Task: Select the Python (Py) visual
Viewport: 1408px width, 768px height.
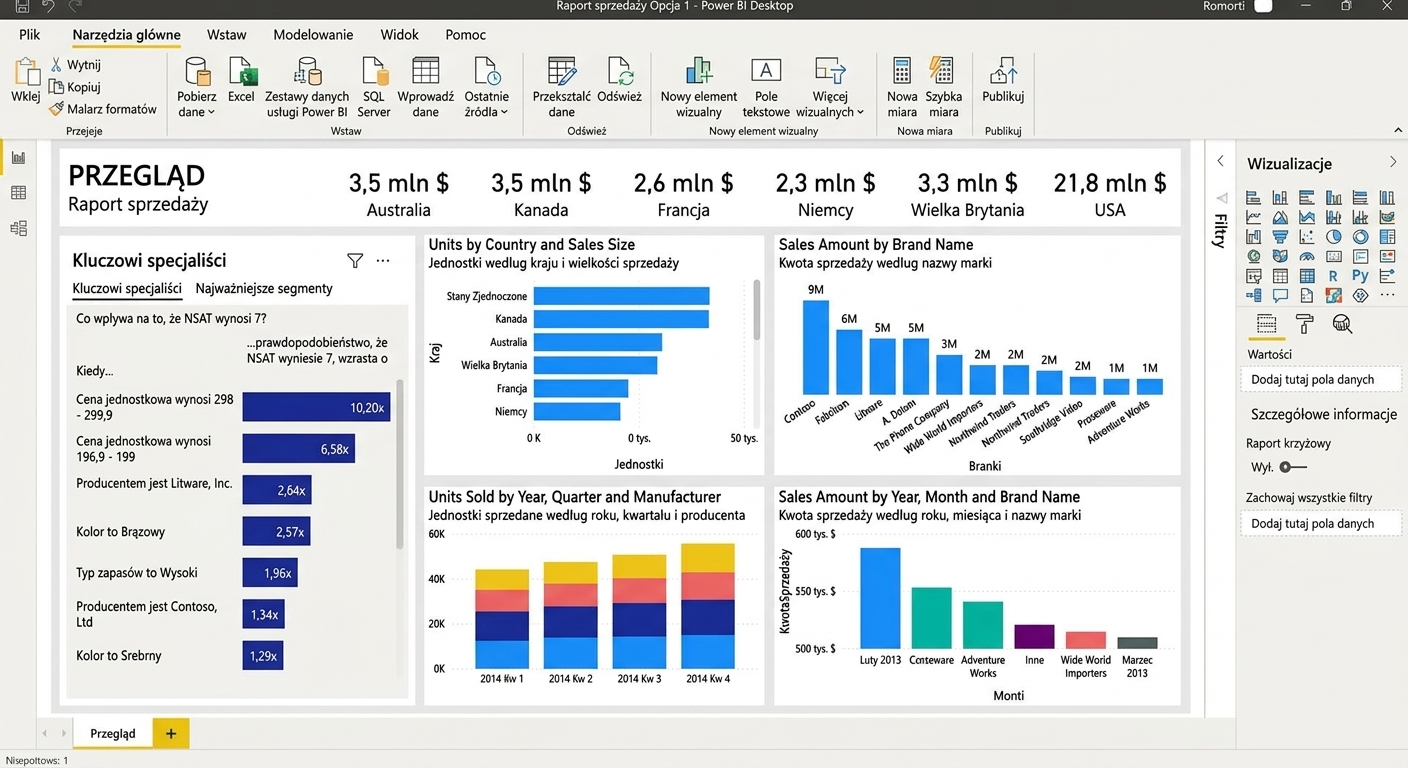Action: click(x=1360, y=276)
